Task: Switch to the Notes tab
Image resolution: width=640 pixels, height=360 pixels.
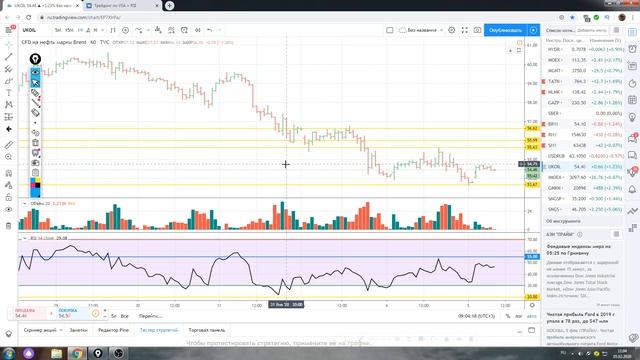Action: coord(78,330)
